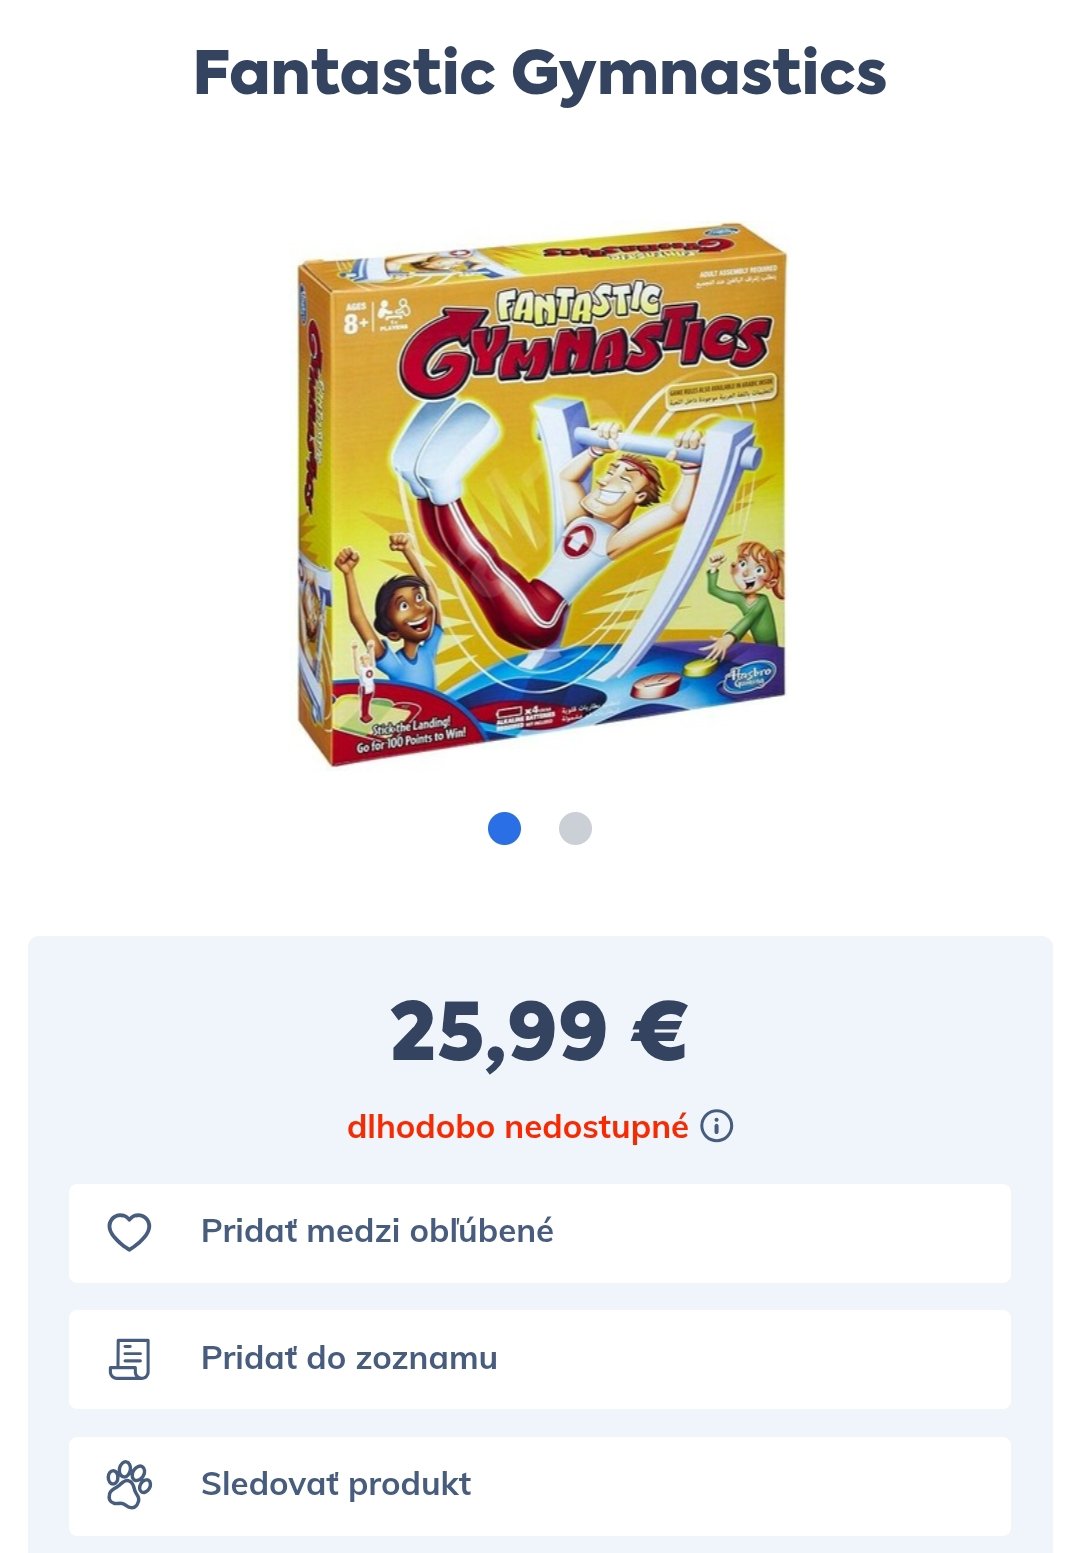This screenshot has height=1553, width=1080.
Task: Click the ages 8+ badge on box
Action: pyautogui.click(x=356, y=320)
